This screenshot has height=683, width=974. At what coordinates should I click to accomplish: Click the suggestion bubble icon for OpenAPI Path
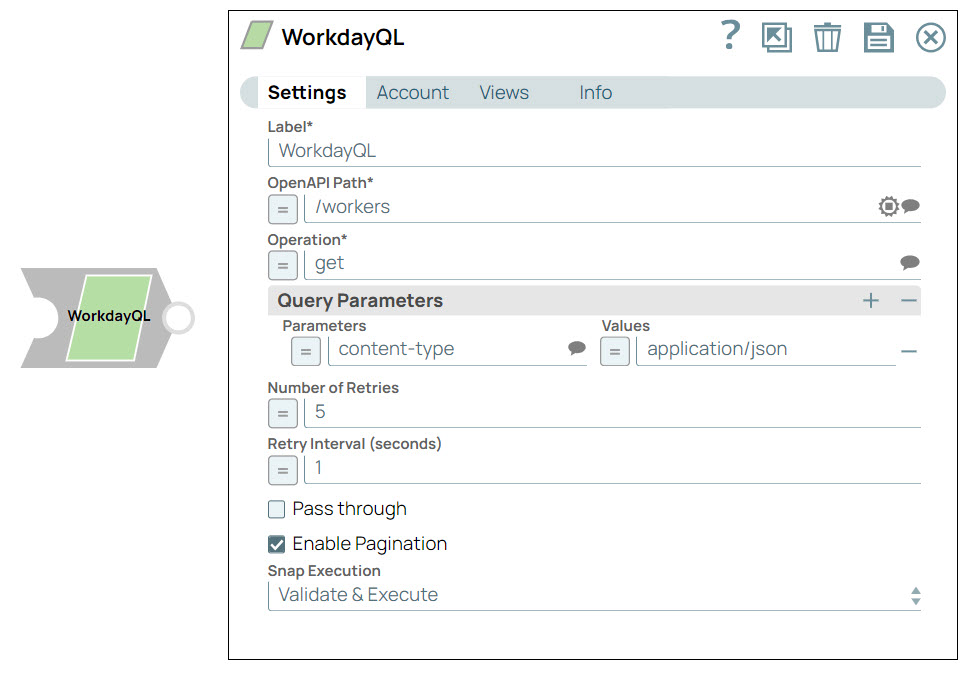click(x=911, y=206)
